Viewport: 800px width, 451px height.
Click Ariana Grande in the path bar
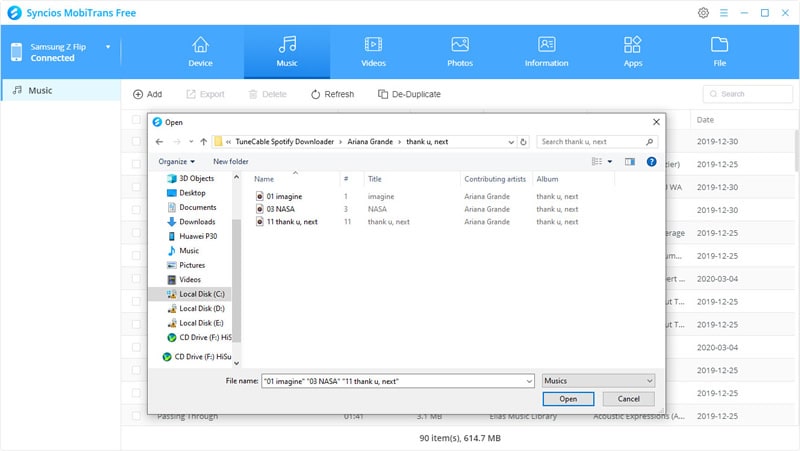click(370, 142)
